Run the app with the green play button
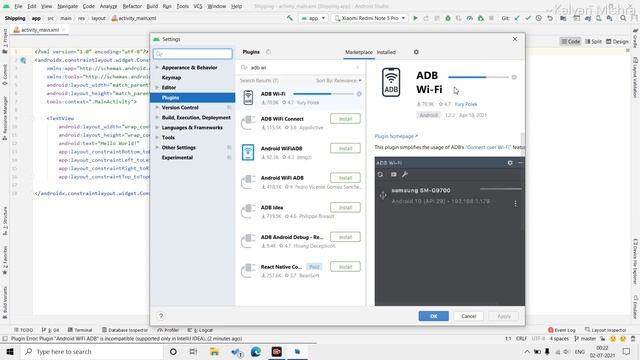Viewport: 640px width, 360px height. click(415, 18)
